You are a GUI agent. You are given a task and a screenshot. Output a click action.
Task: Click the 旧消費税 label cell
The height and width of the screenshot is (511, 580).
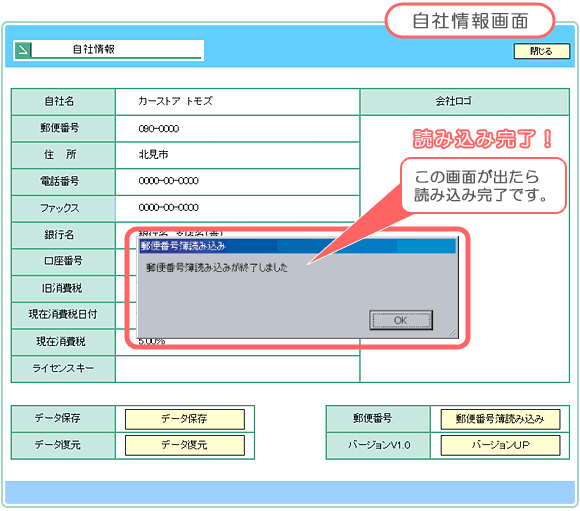point(63,289)
